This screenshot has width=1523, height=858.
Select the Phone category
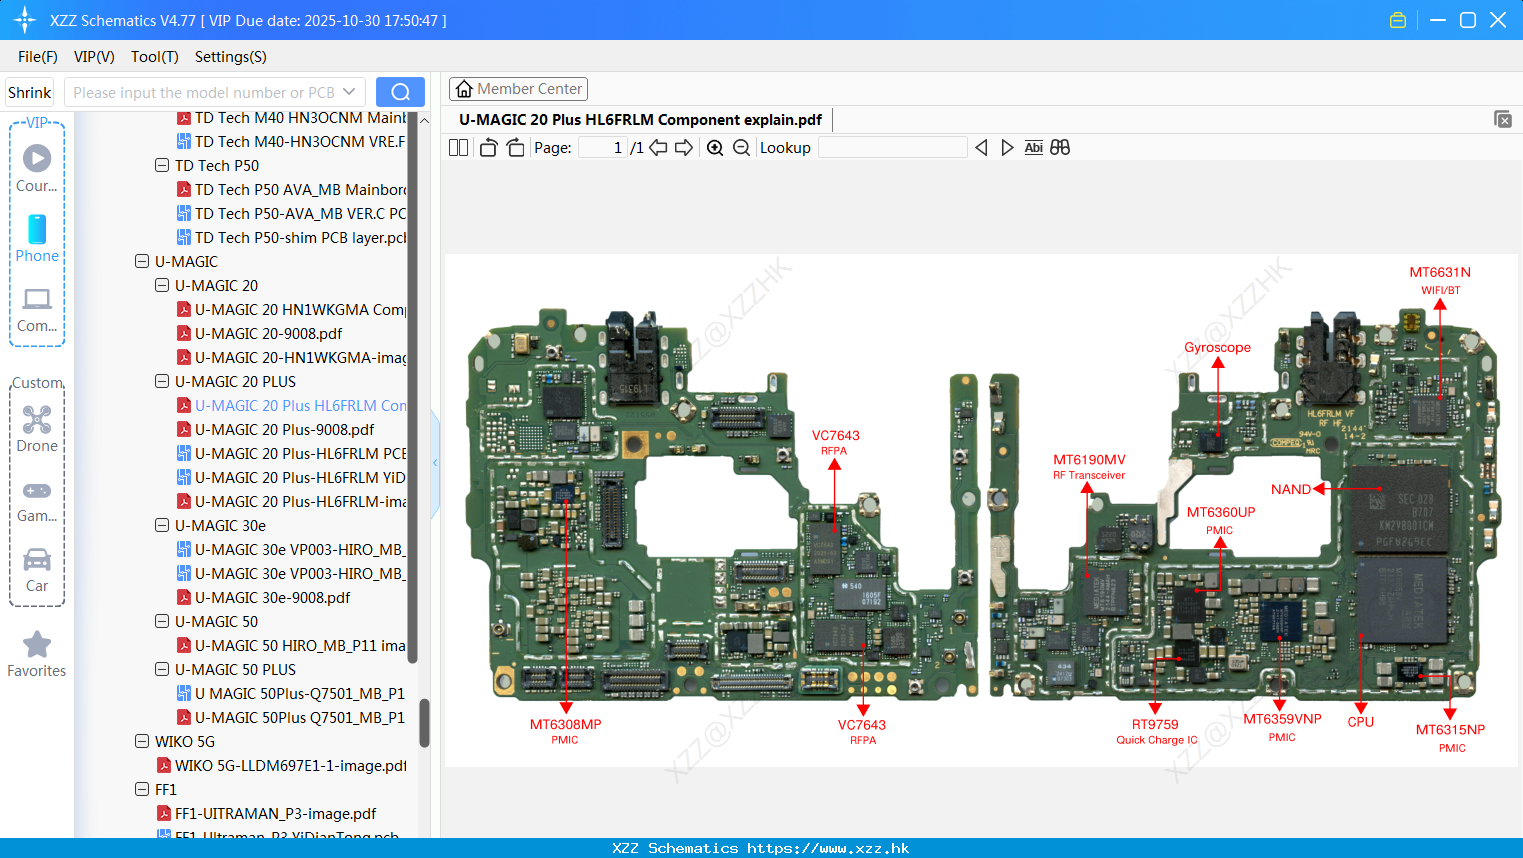pos(37,239)
